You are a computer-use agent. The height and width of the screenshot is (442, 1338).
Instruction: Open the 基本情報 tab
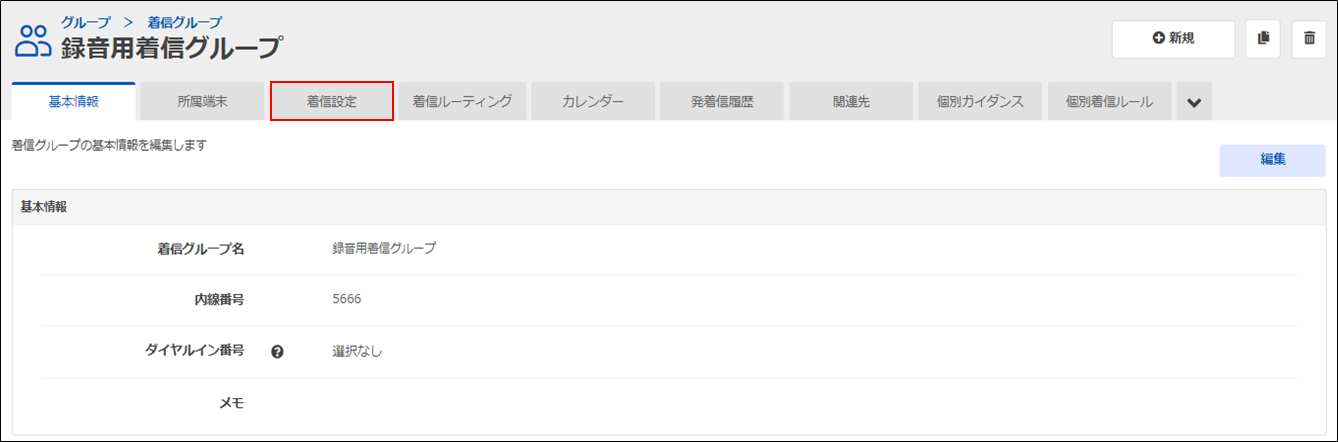(73, 102)
